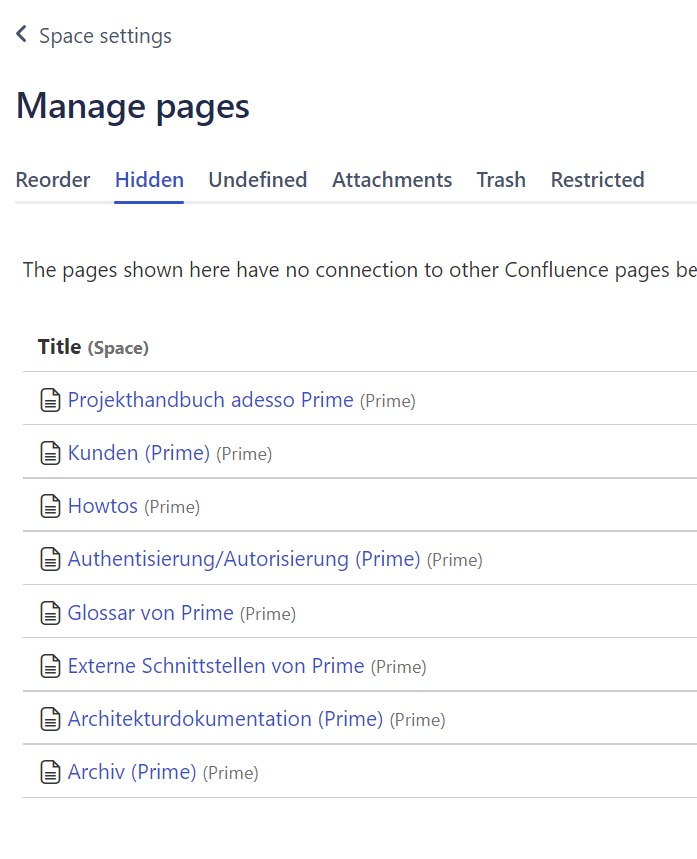Open Glossar von Prime page link

tap(150, 612)
